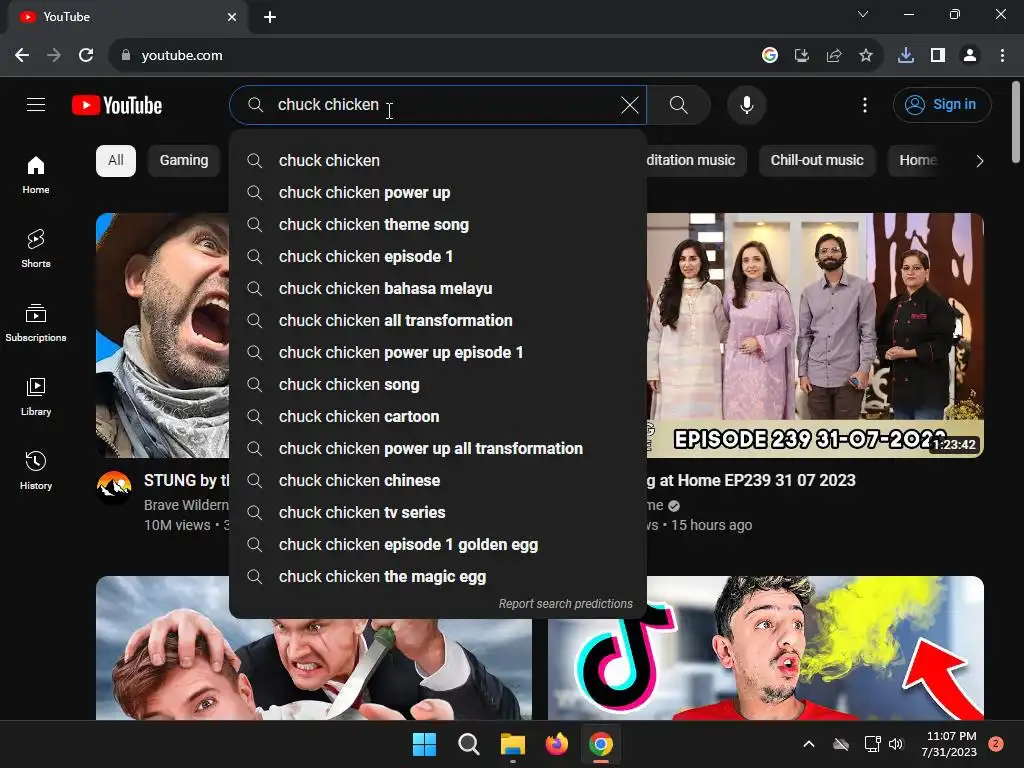This screenshot has height=768, width=1024.
Task: Choose suggestion "chuck chicken power up episode 1"
Action: (438, 353)
